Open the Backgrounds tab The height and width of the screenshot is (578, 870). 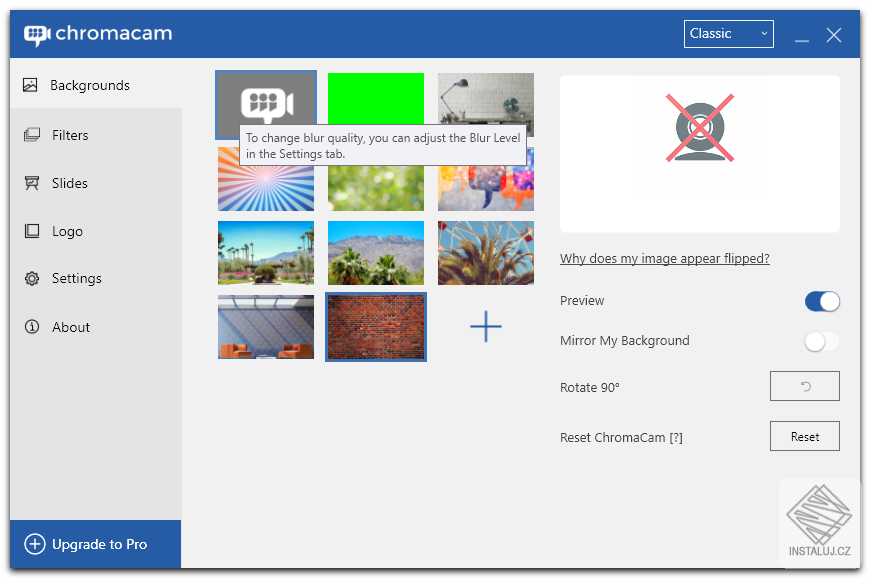95,85
